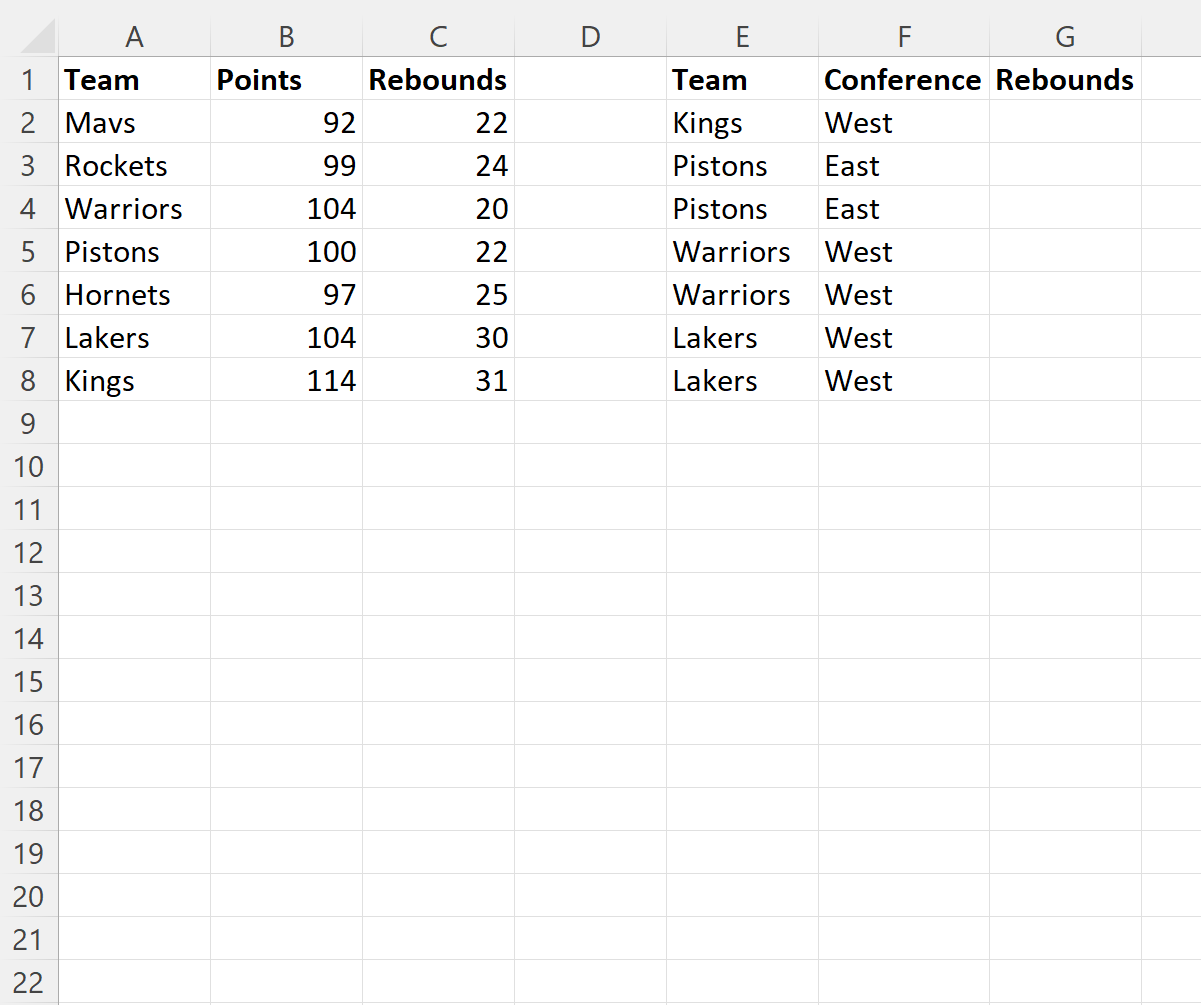Select row 1 header

28,80
